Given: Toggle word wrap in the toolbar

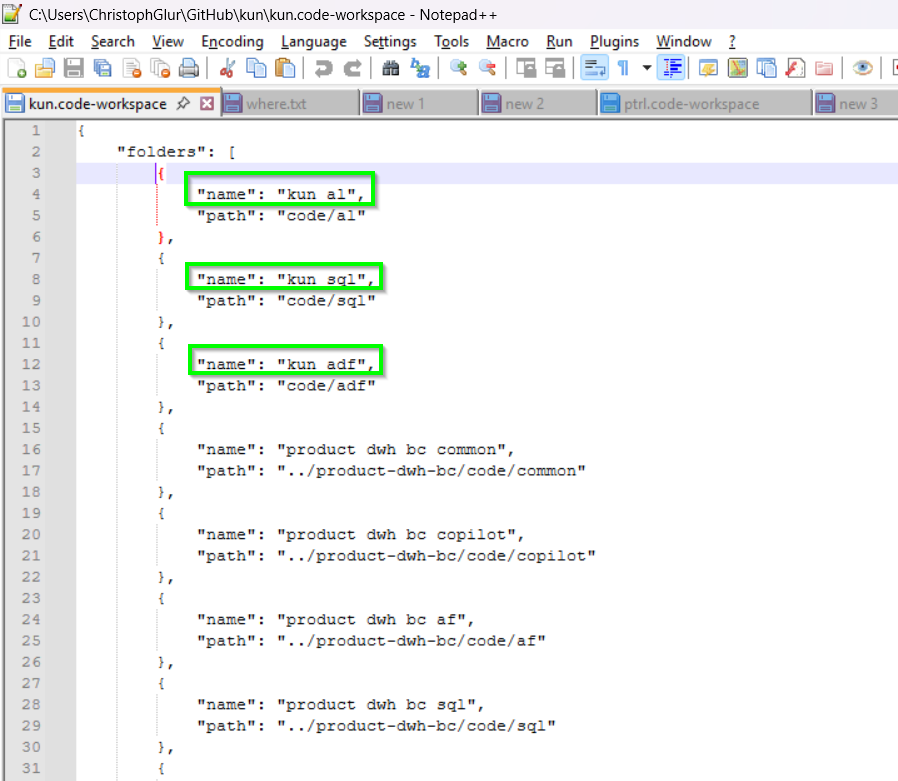Looking at the screenshot, I should point(594,68).
